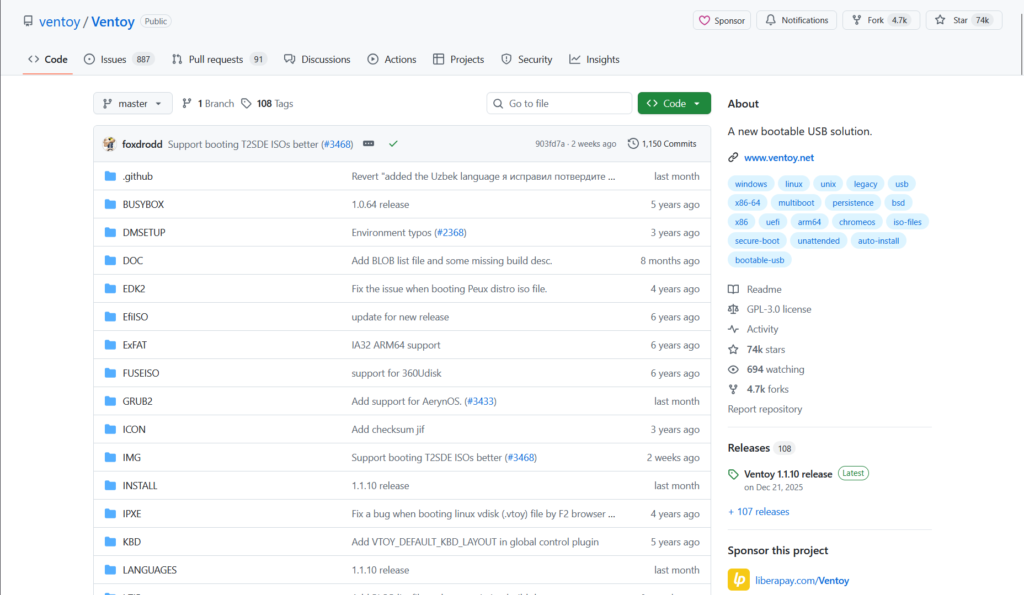Expand the green Code dropdown
Screen dimensions: 1024x595
pyautogui.click(x=674, y=103)
